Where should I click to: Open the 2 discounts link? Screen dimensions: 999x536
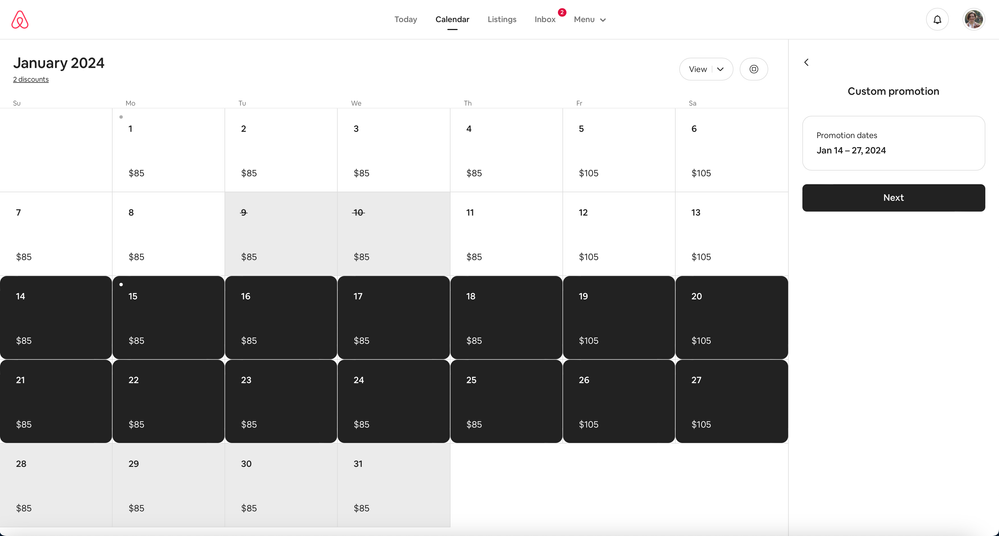pos(31,80)
